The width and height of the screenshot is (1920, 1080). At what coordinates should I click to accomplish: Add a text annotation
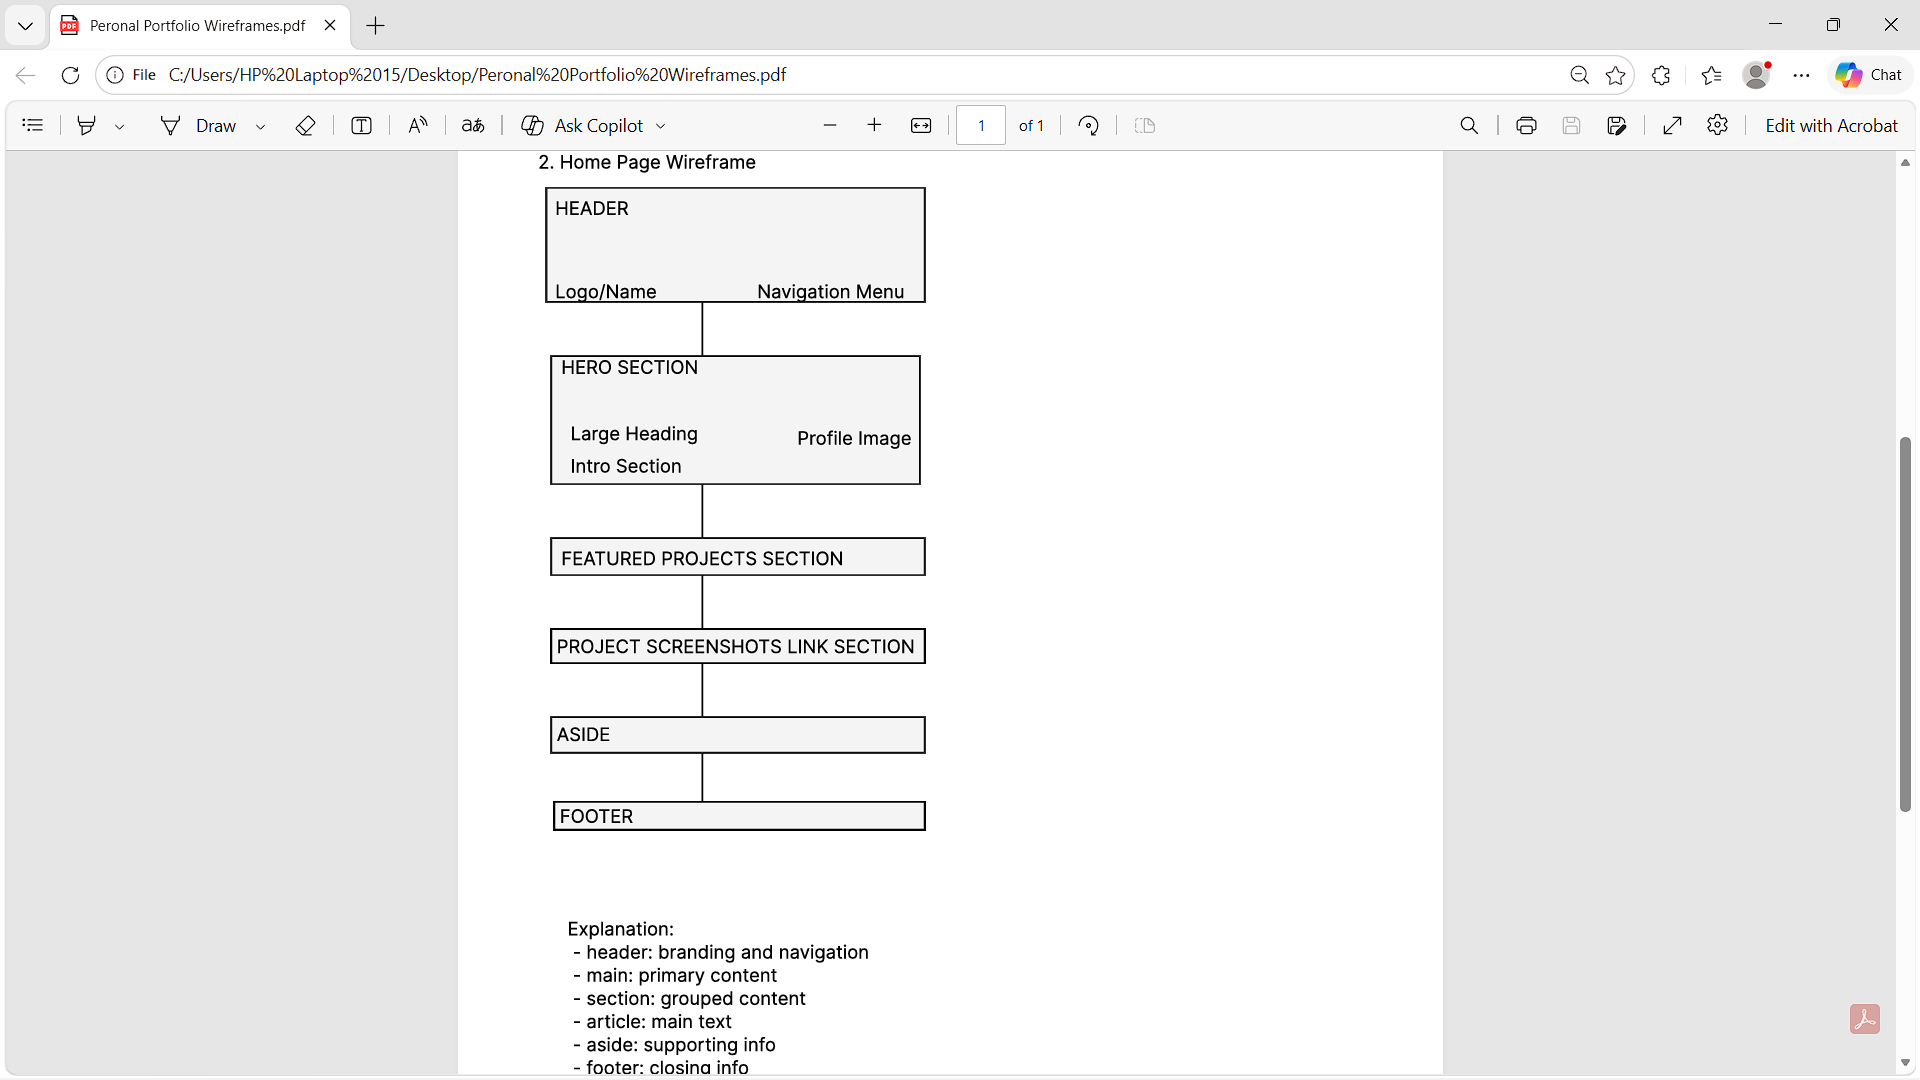[x=361, y=125]
